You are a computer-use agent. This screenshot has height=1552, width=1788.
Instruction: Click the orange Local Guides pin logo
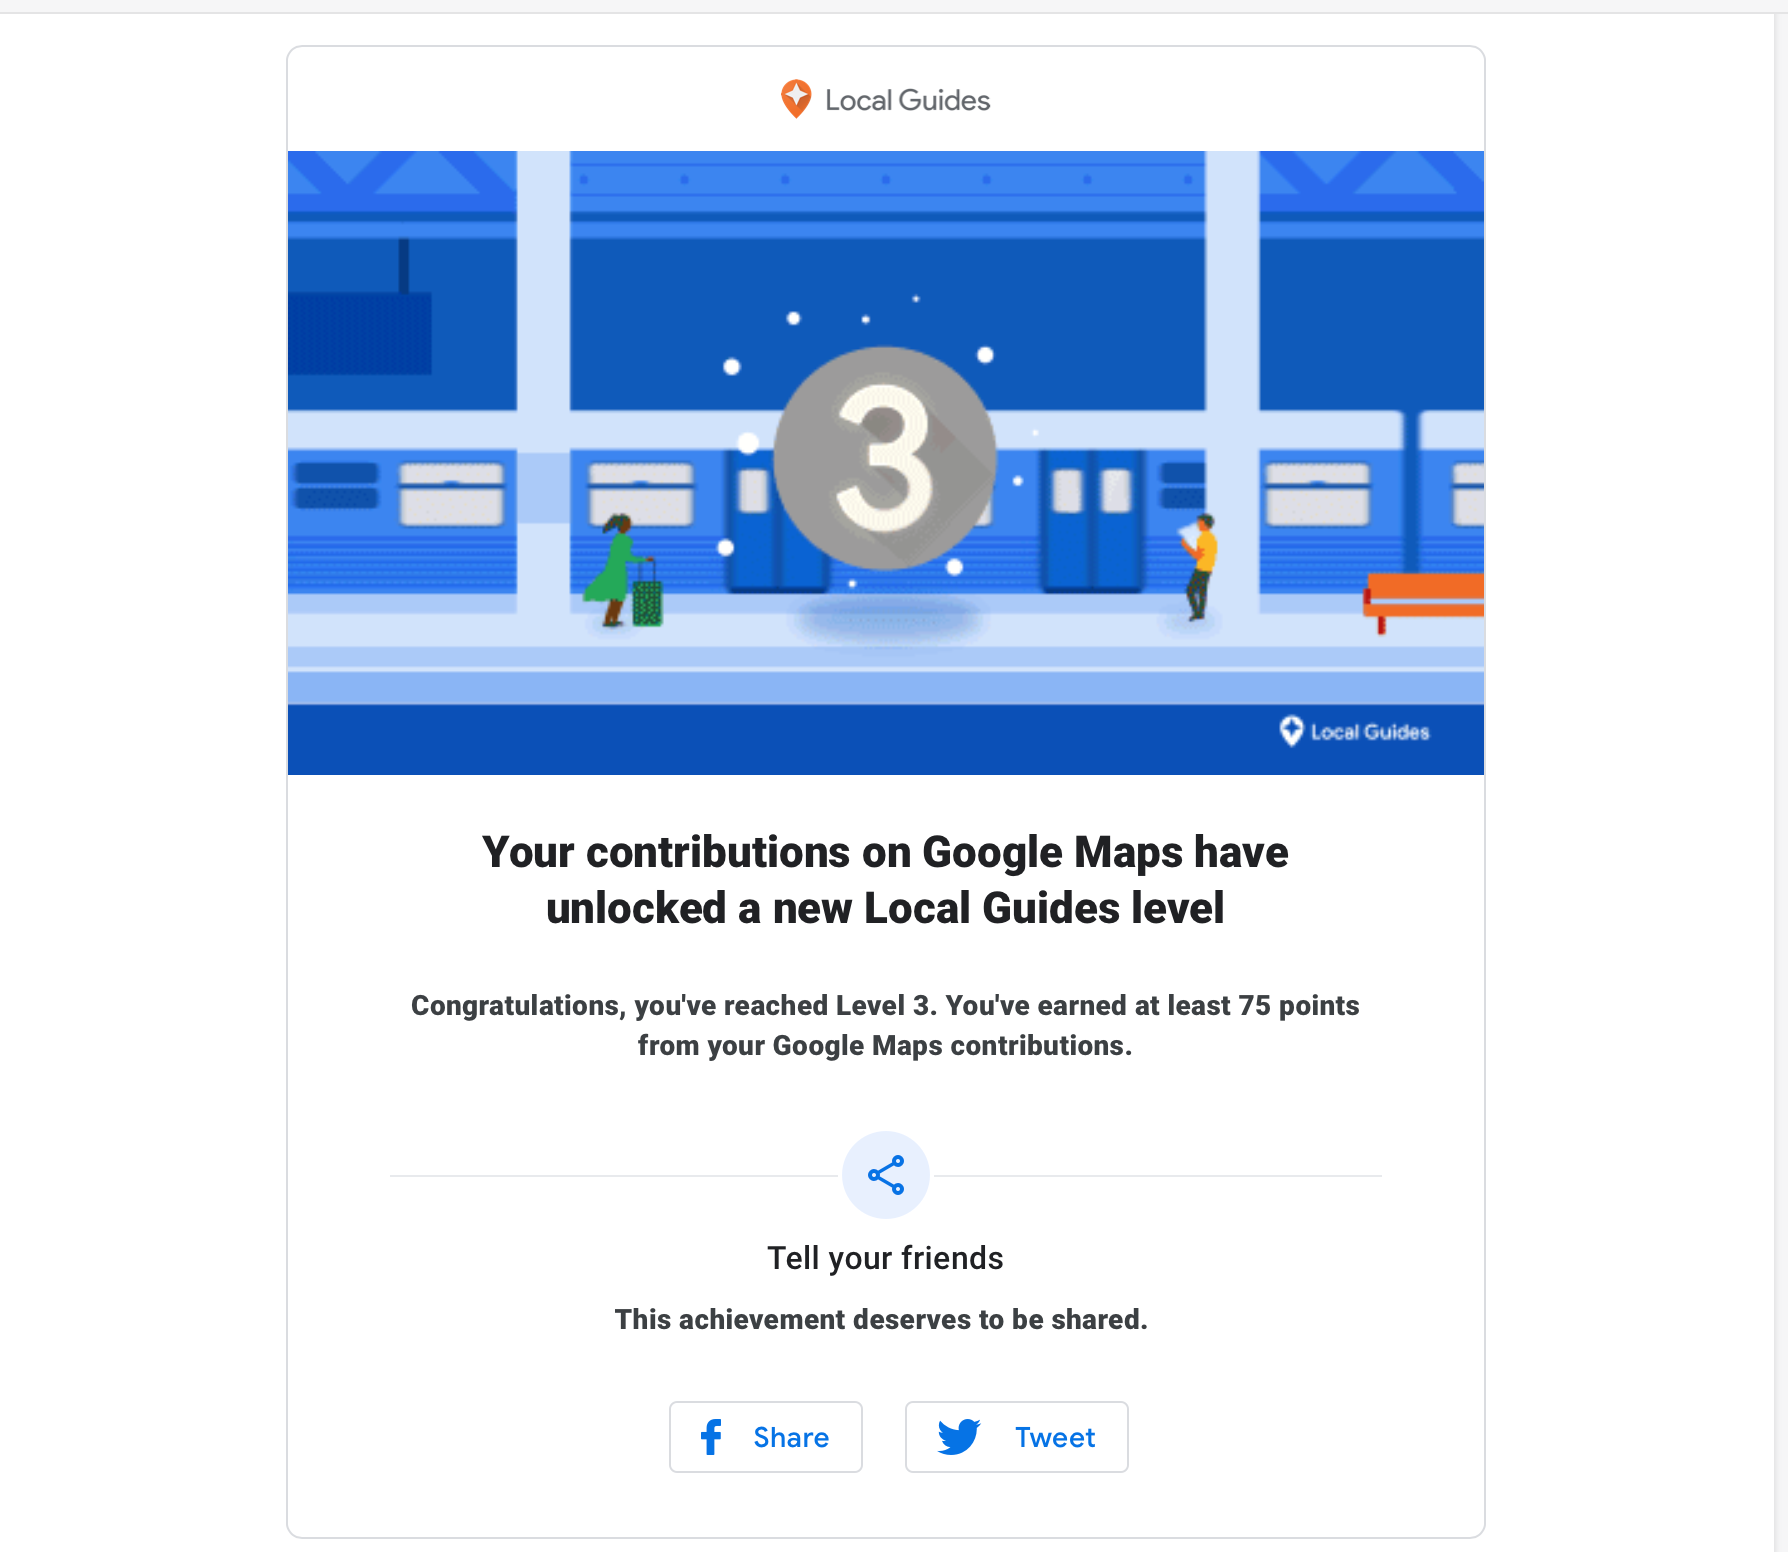[796, 99]
